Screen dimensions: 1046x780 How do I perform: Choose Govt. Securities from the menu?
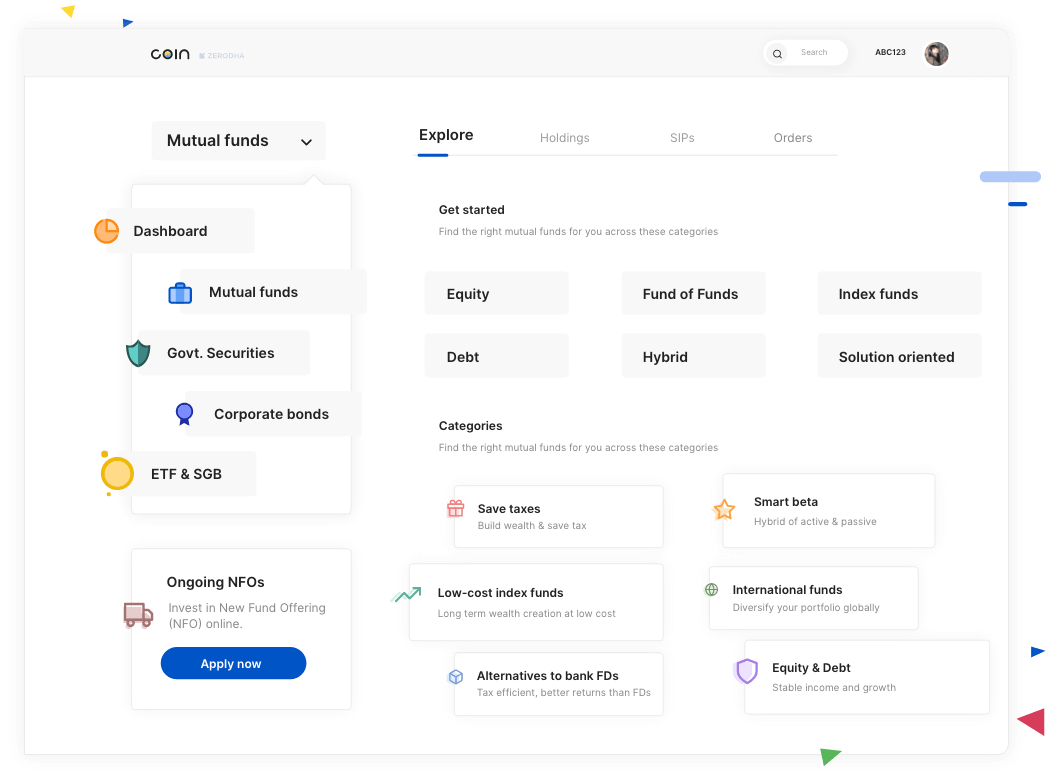pos(224,352)
